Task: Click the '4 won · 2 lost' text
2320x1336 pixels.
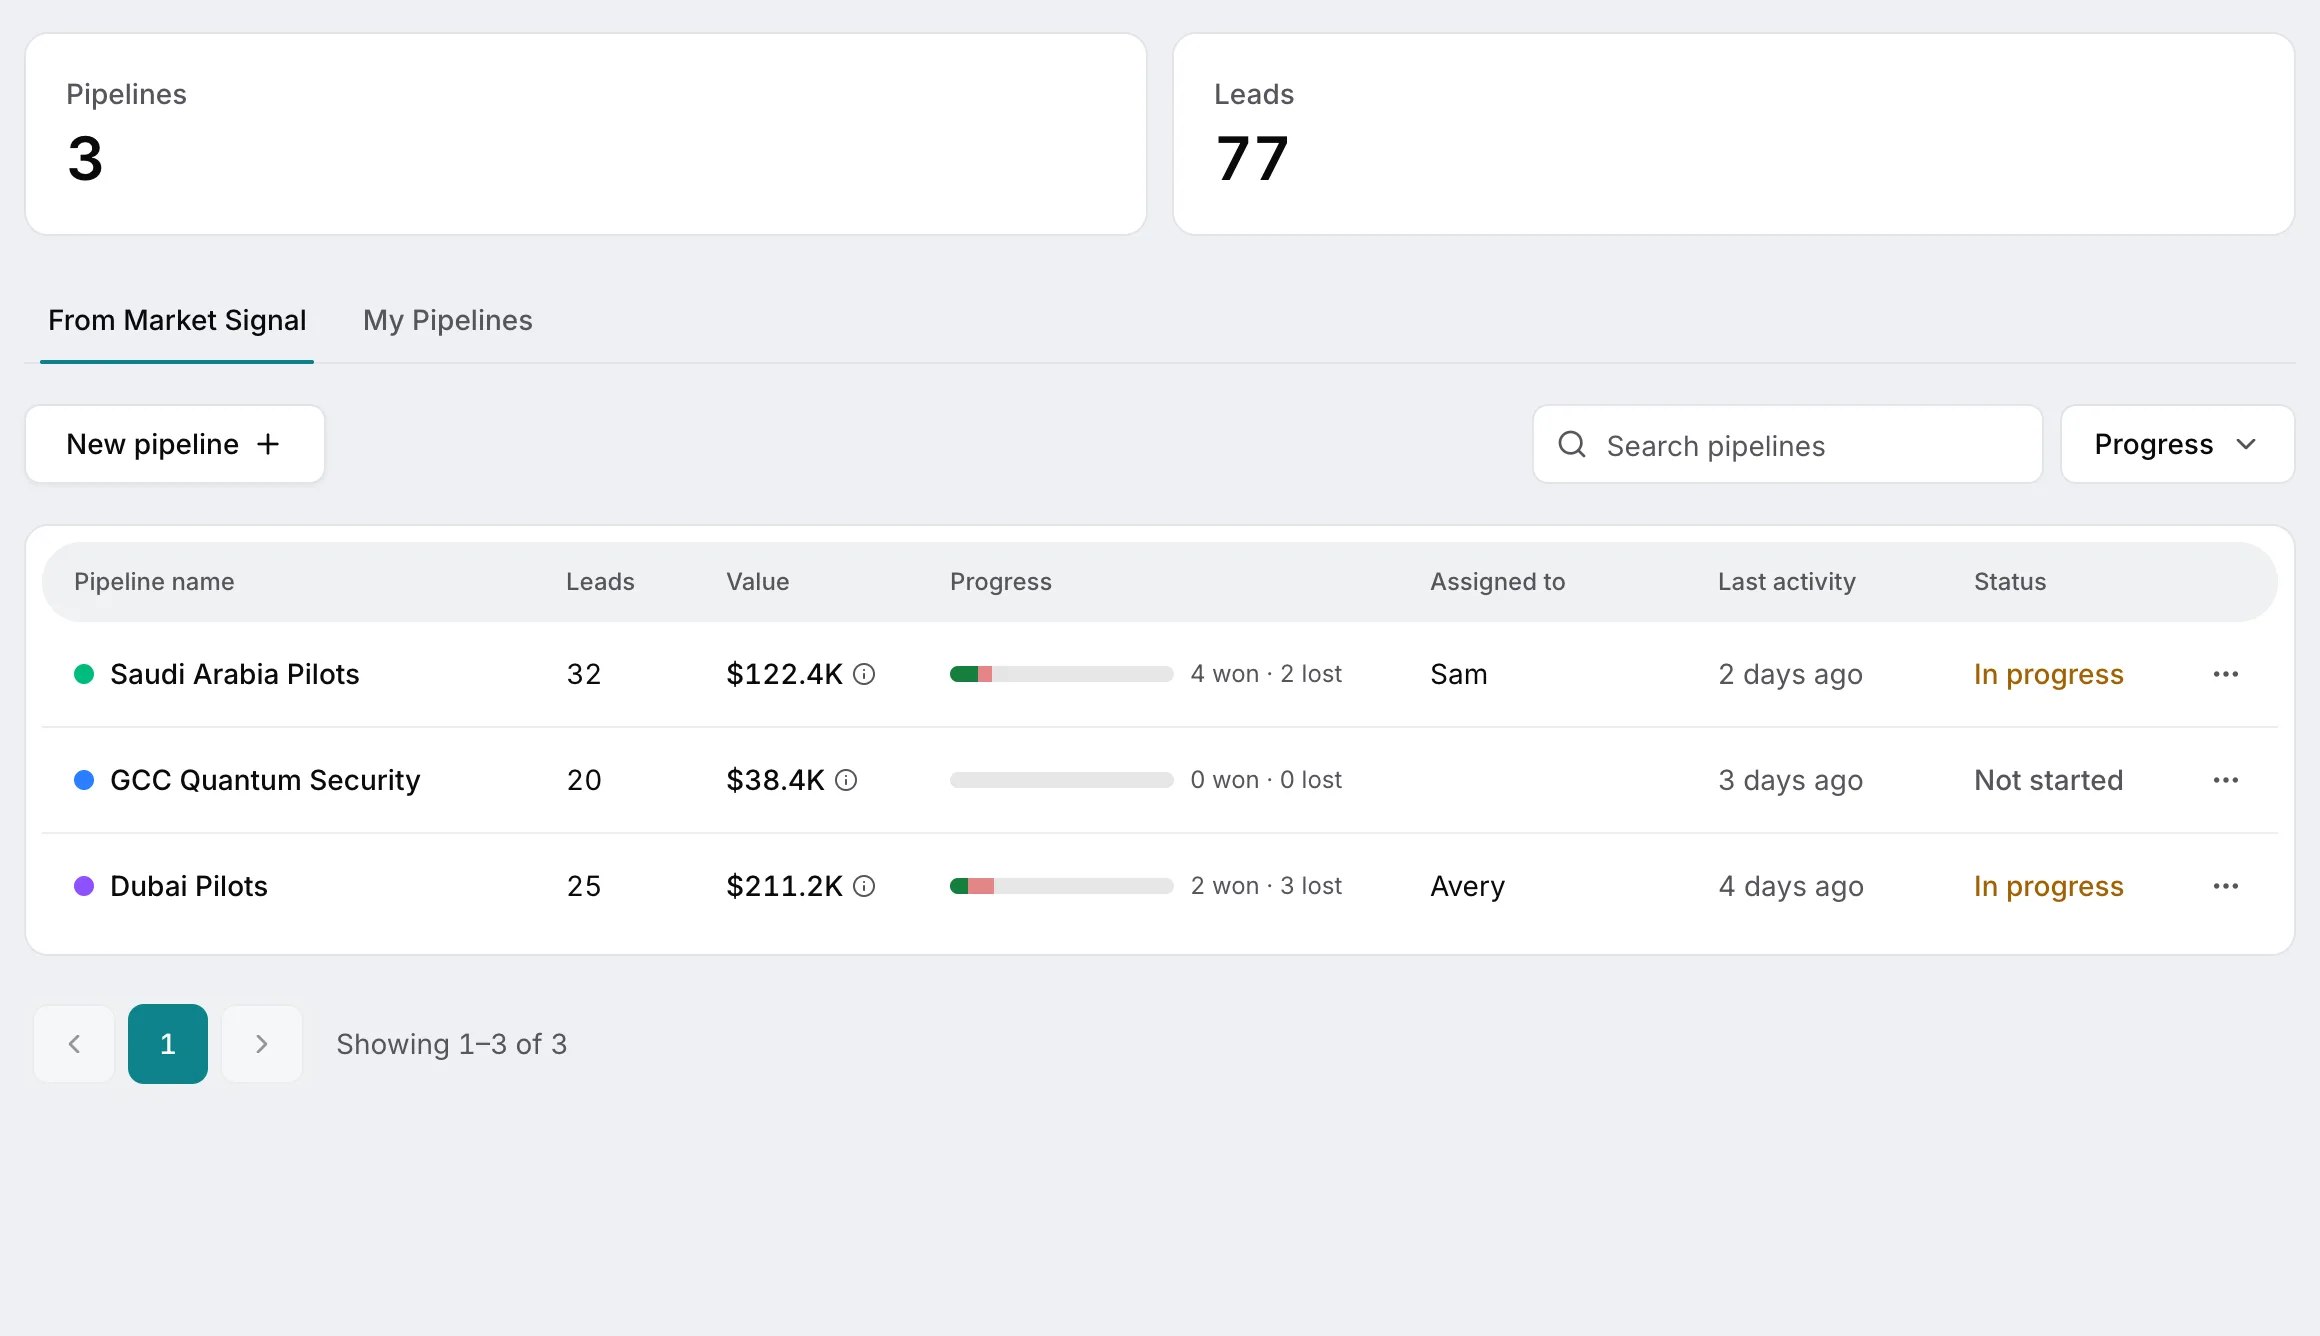Action: pyautogui.click(x=1266, y=675)
